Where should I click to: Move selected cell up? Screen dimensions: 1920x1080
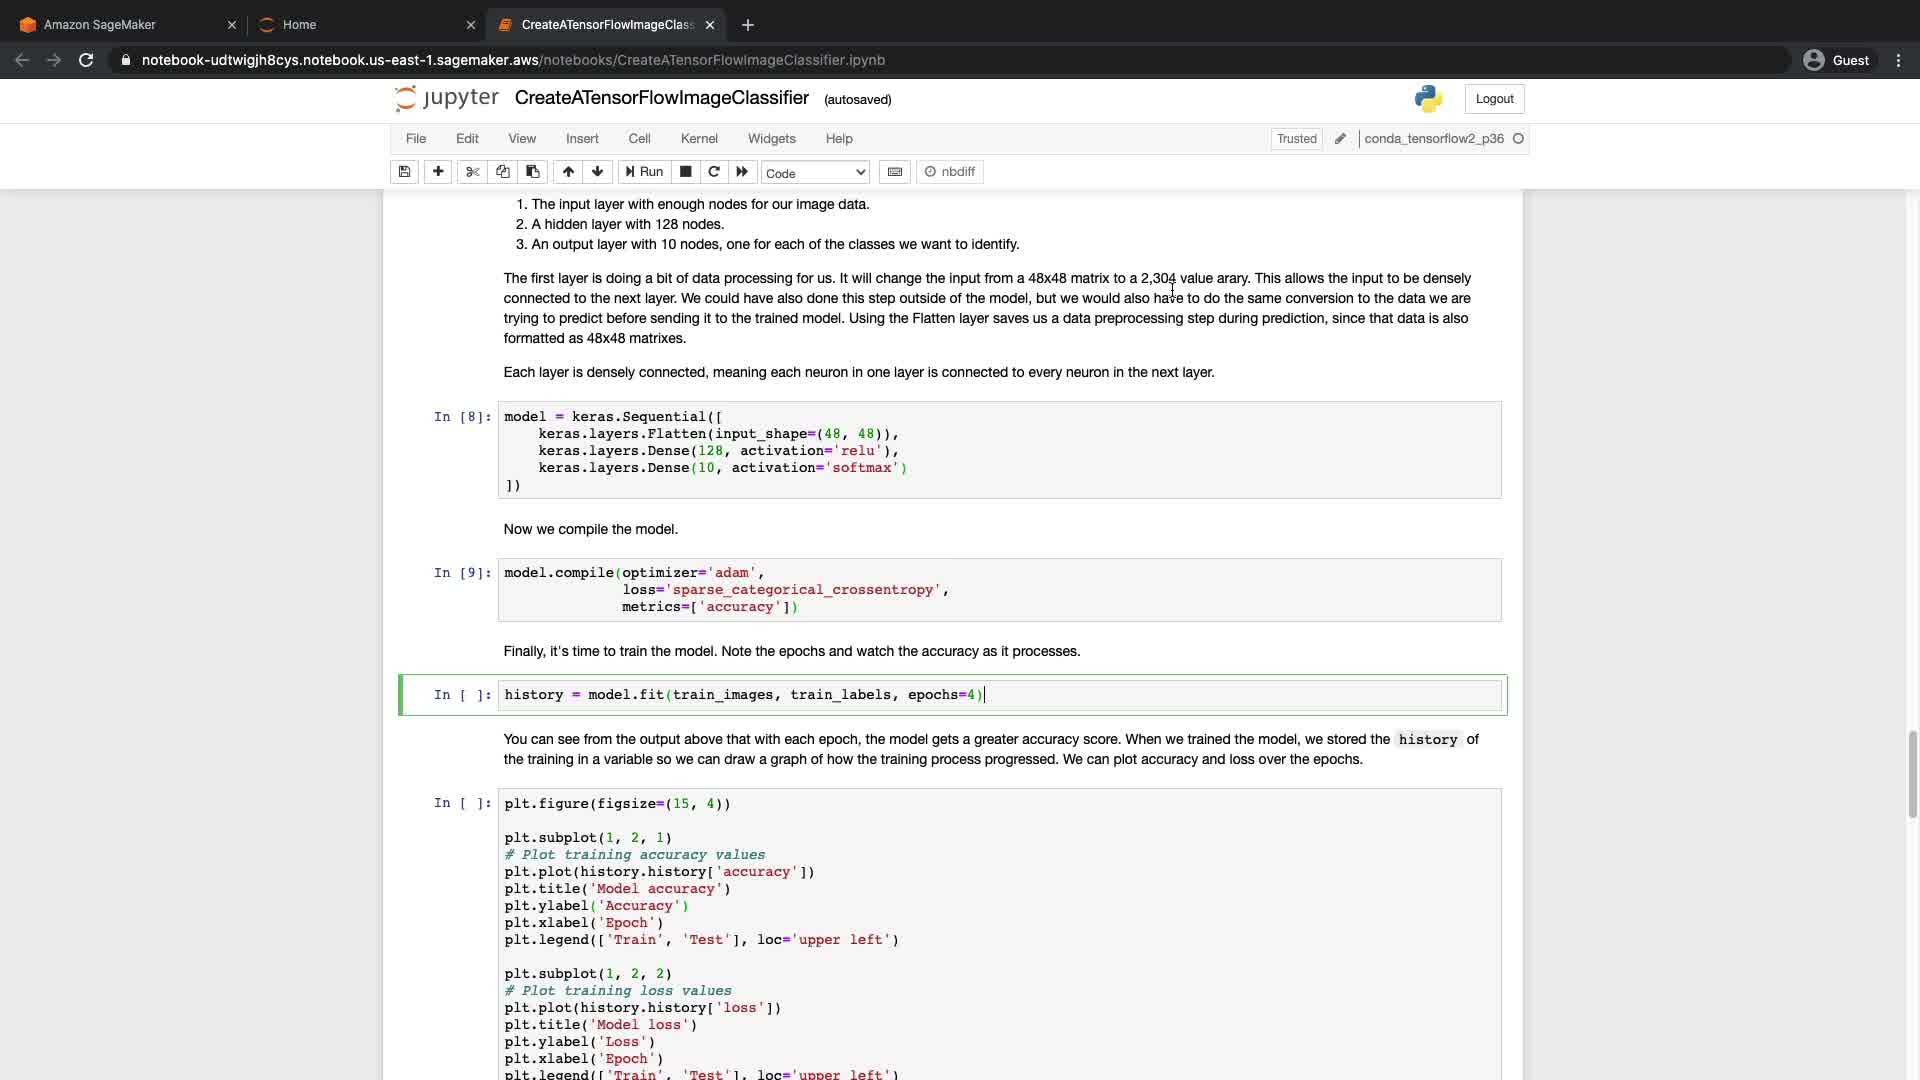[568, 172]
